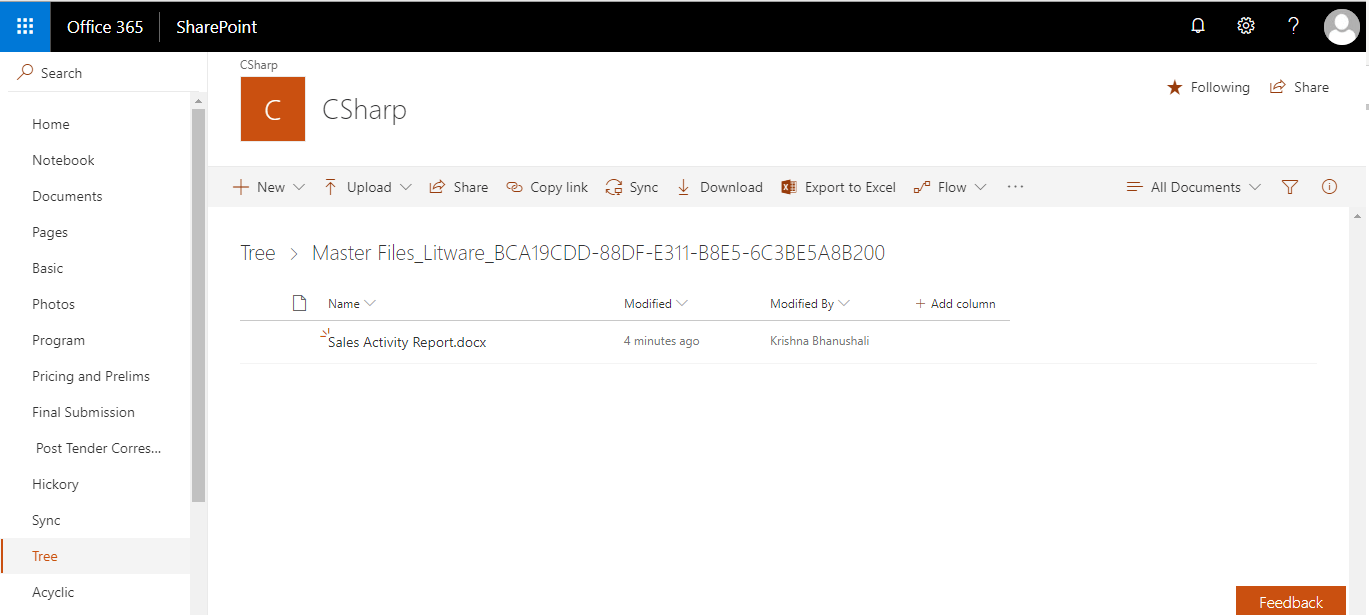Click the site Share icon in header
Viewport: 1369px width, 615px height.
tap(1278, 87)
